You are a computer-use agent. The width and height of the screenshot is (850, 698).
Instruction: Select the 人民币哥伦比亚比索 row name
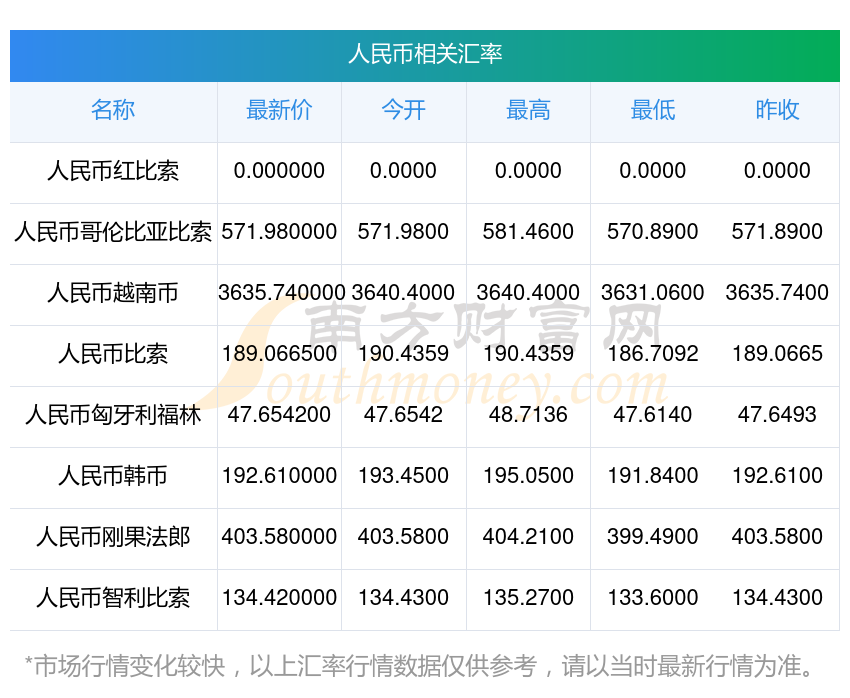click(113, 232)
